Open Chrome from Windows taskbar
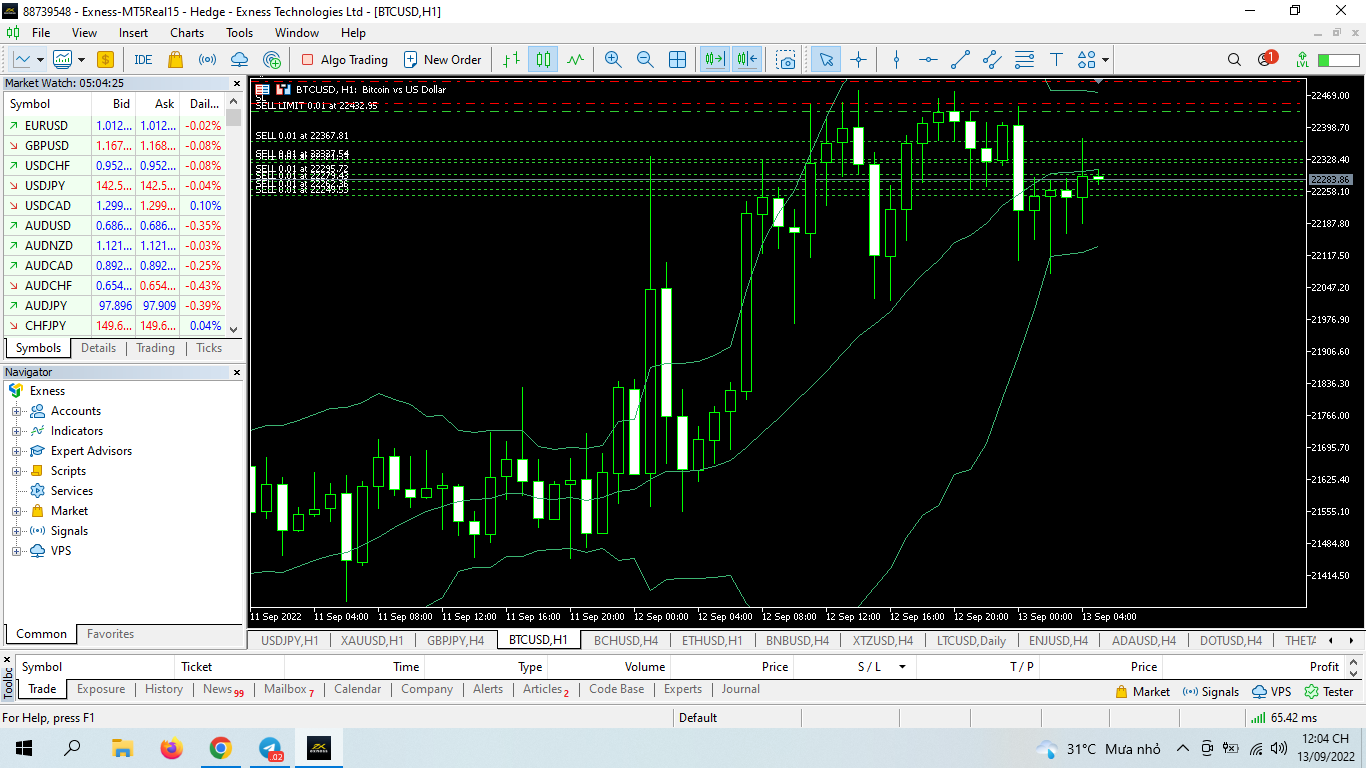The width and height of the screenshot is (1366, 768). tap(220, 748)
